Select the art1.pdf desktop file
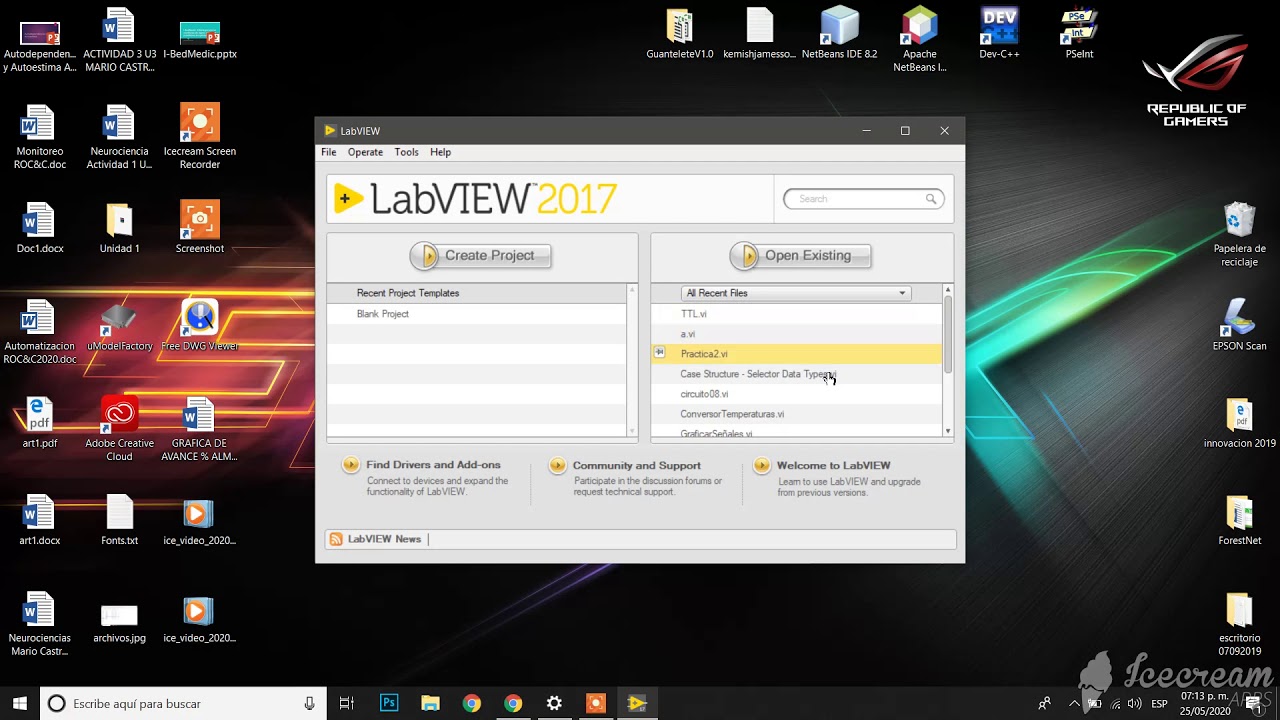Image resolution: width=1280 pixels, height=720 pixels. tap(40, 423)
